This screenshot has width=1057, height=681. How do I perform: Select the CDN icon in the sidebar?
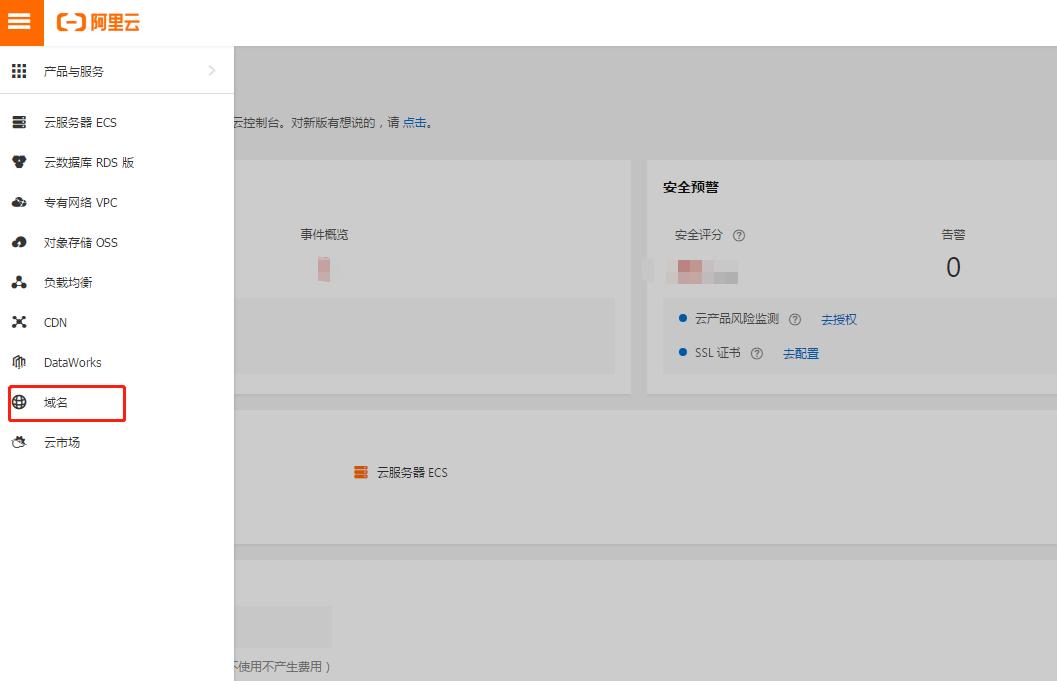[18, 322]
